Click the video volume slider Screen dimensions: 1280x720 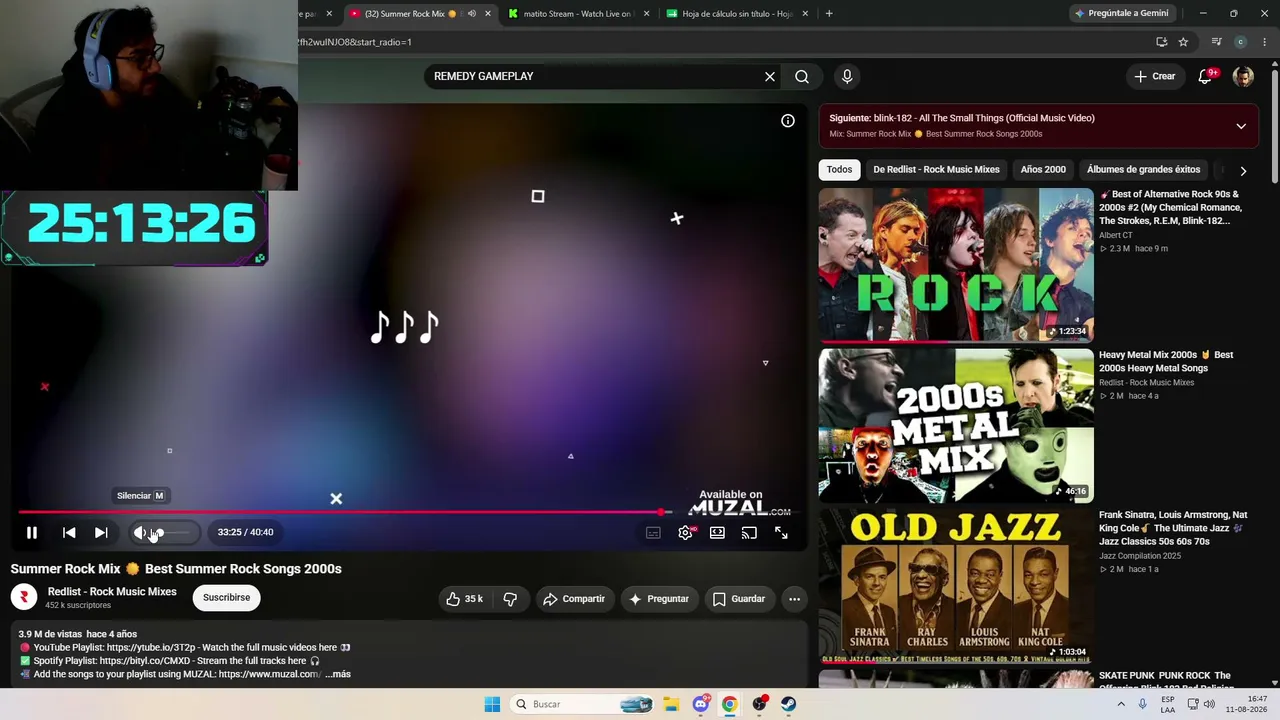pos(172,533)
